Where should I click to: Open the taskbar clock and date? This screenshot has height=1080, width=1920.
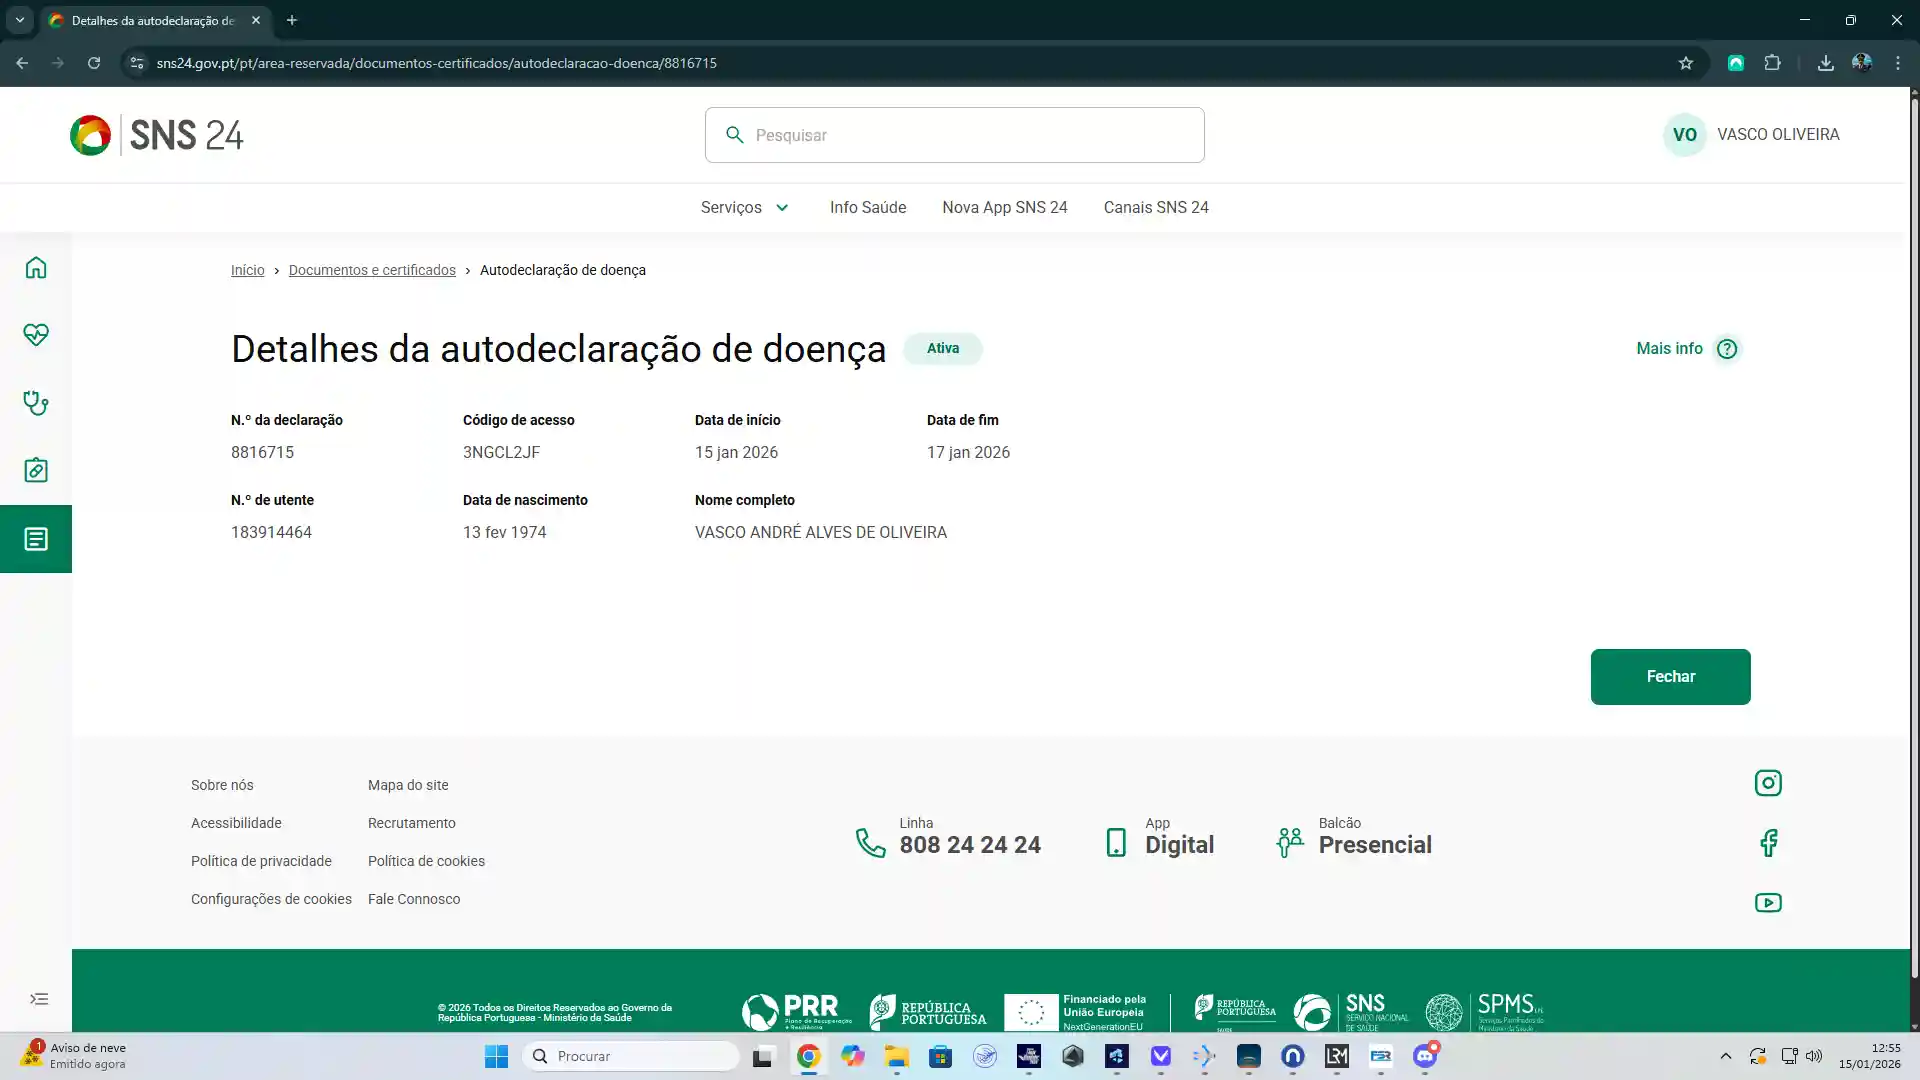1869,1056
